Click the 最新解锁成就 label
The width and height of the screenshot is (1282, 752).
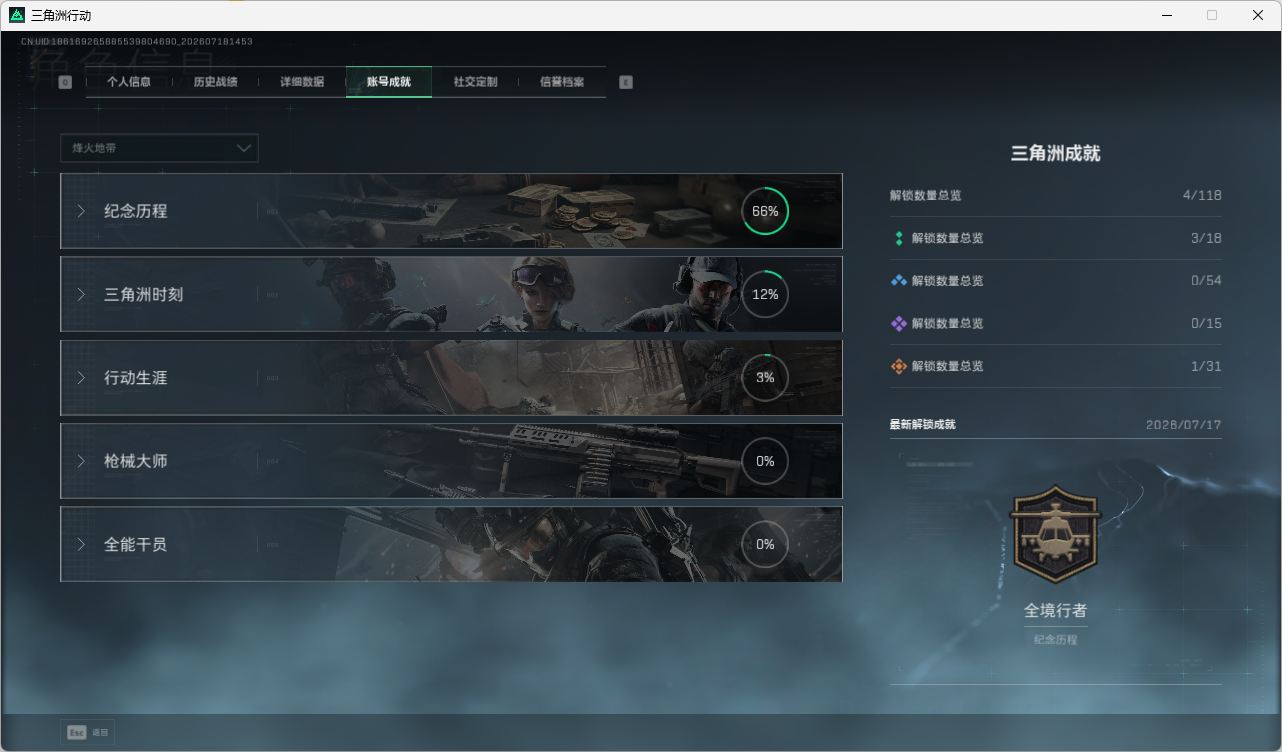[923, 424]
